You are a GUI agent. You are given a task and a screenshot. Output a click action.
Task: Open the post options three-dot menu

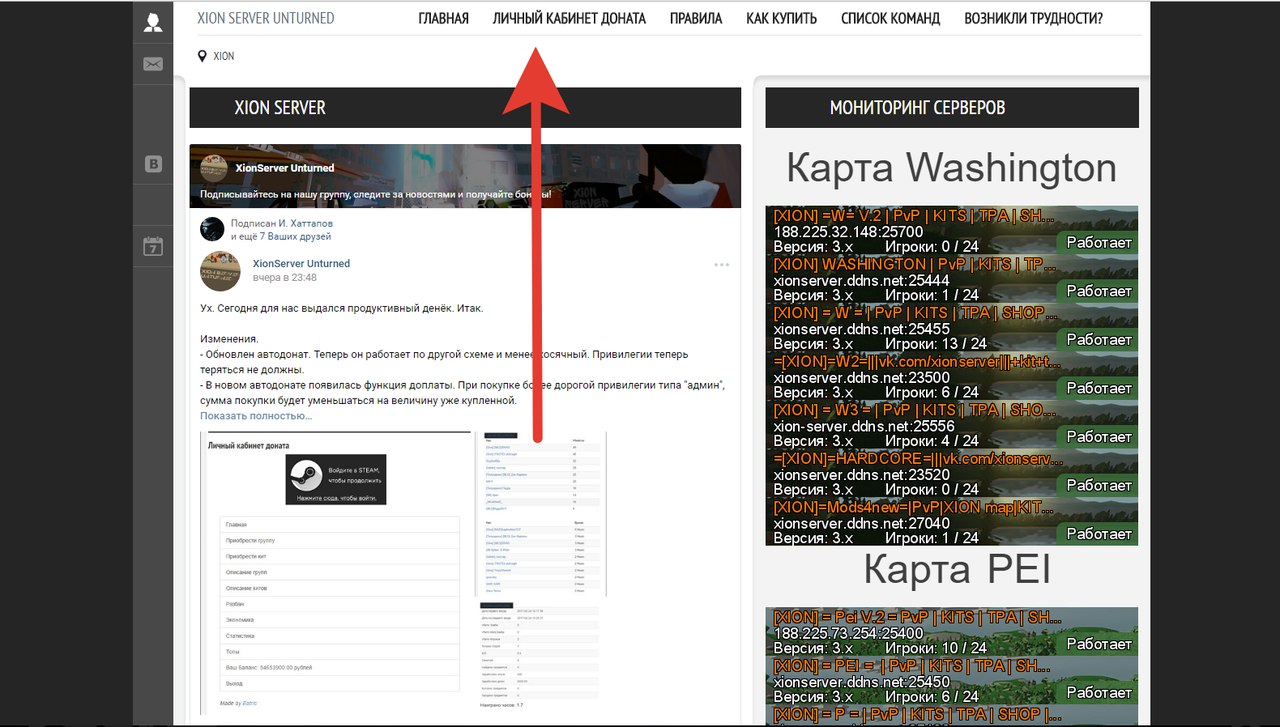point(722,265)
